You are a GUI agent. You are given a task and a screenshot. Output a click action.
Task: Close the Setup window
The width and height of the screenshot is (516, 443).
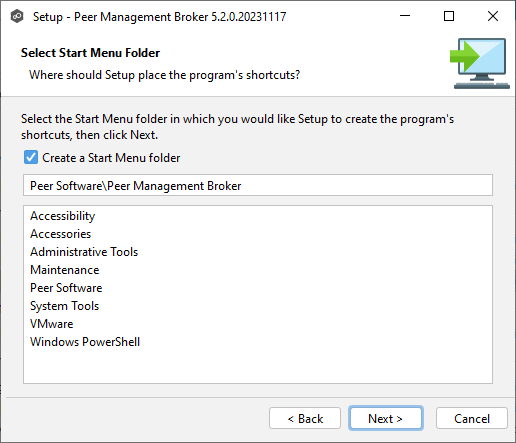493,16
